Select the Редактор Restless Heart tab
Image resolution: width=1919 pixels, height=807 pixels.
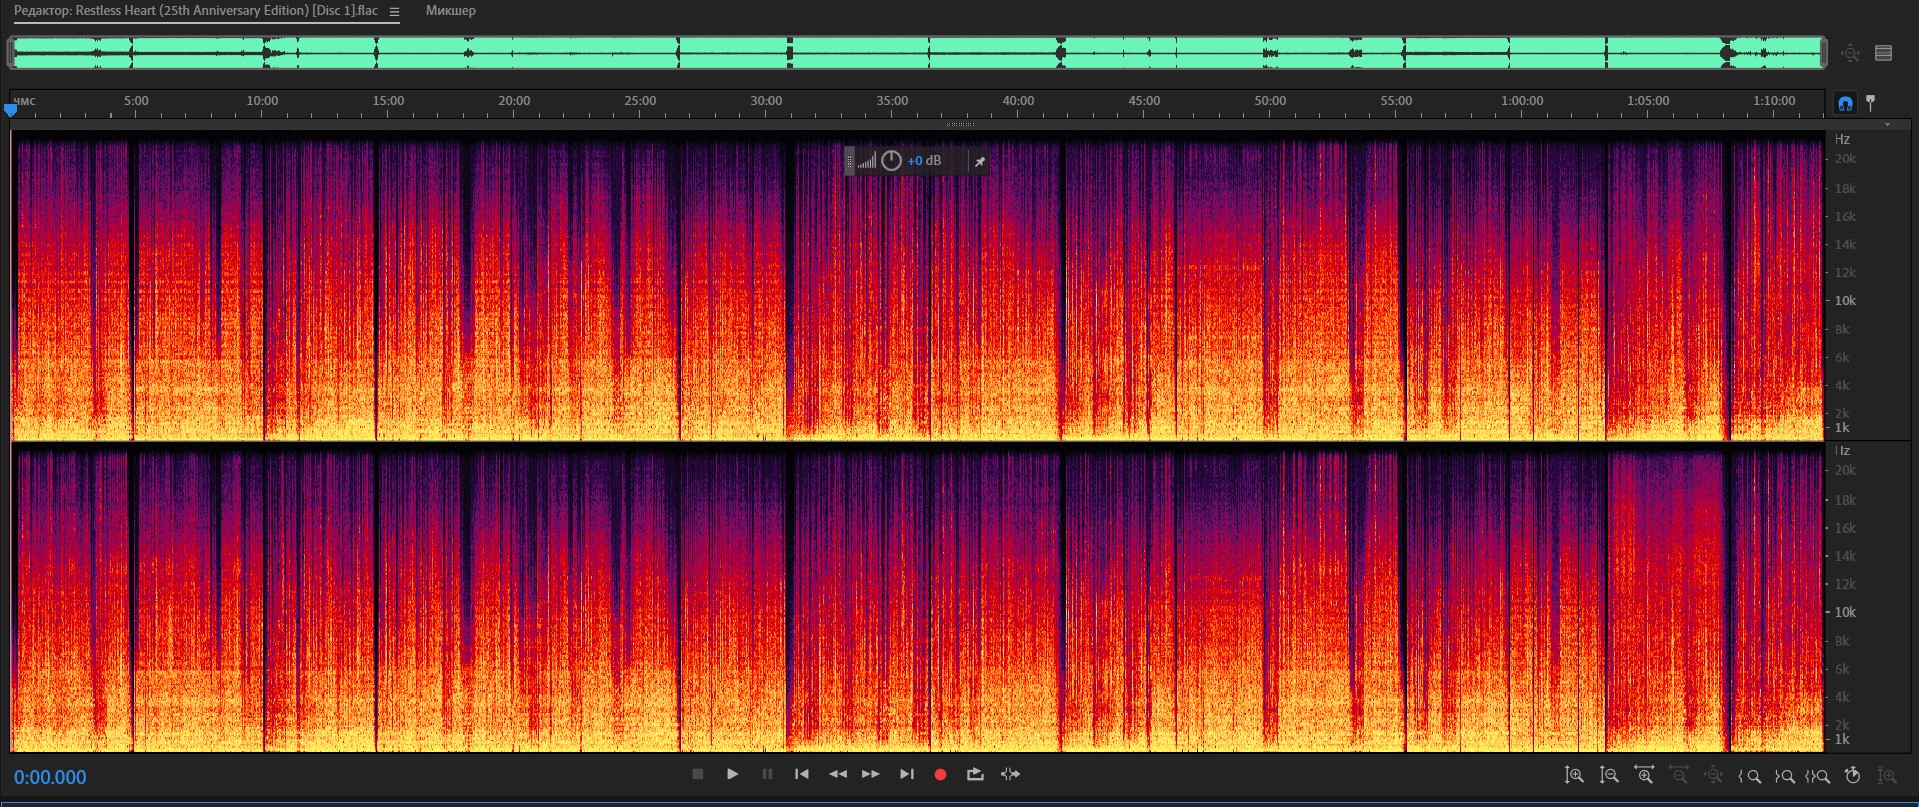click(195, 11)
